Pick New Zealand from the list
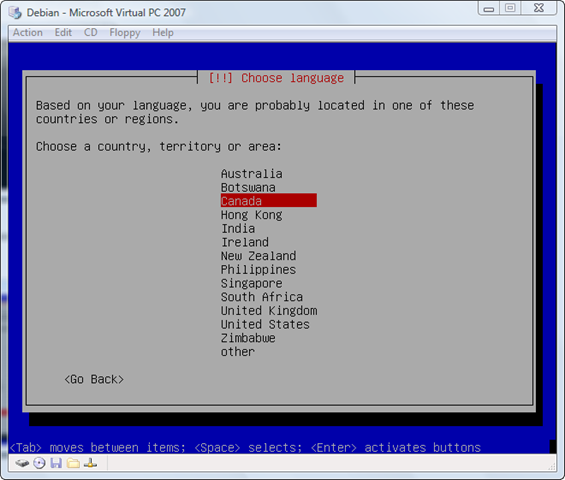The image size is (565, 480). 258,256
